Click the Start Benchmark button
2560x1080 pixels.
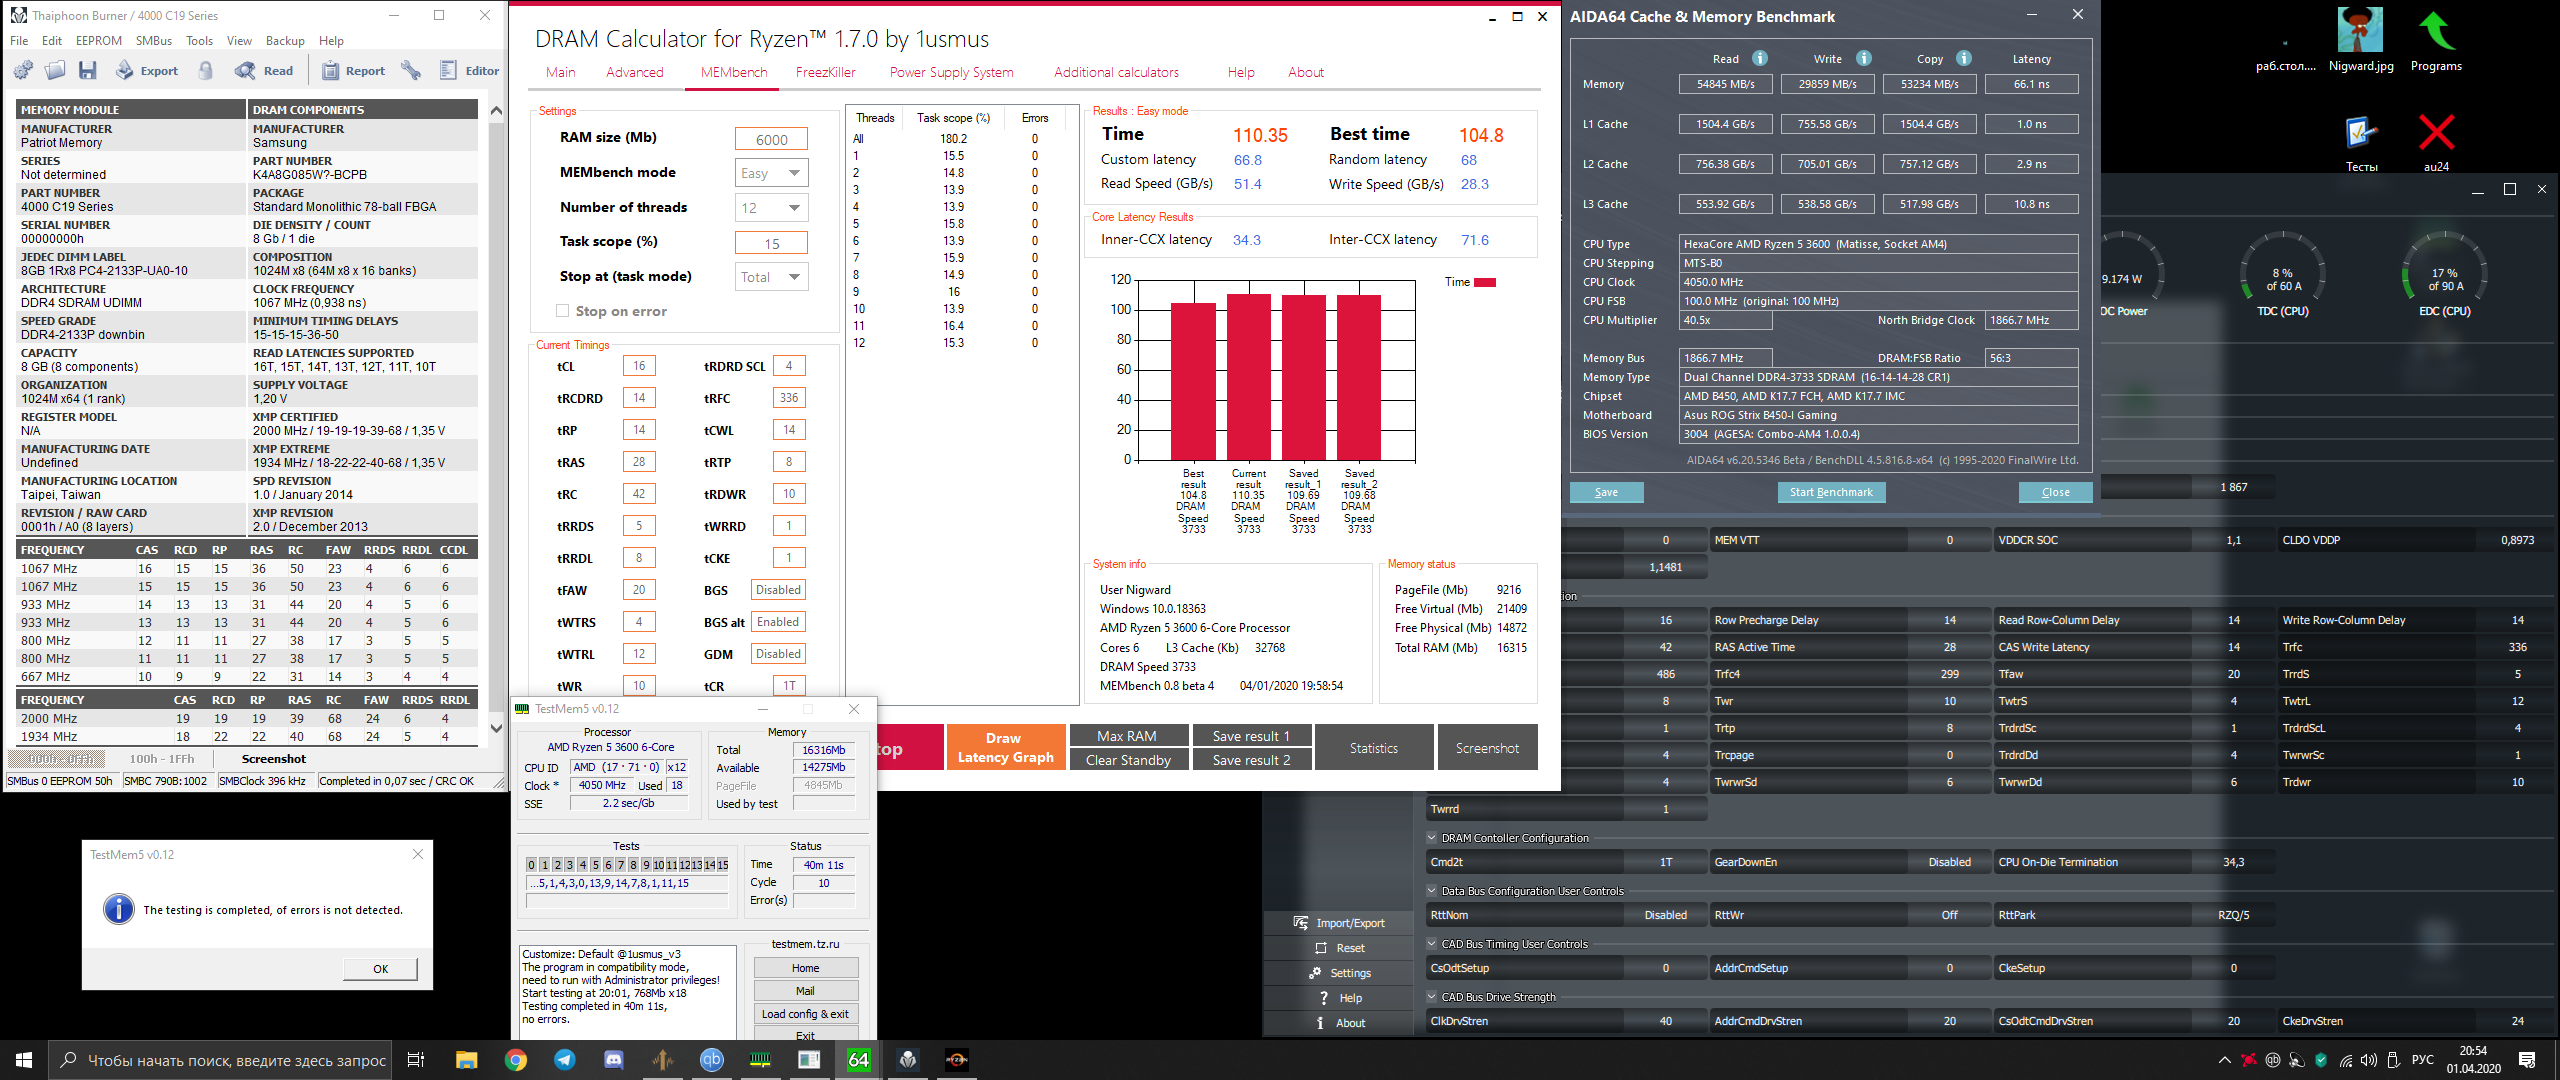pos(1831,492)
